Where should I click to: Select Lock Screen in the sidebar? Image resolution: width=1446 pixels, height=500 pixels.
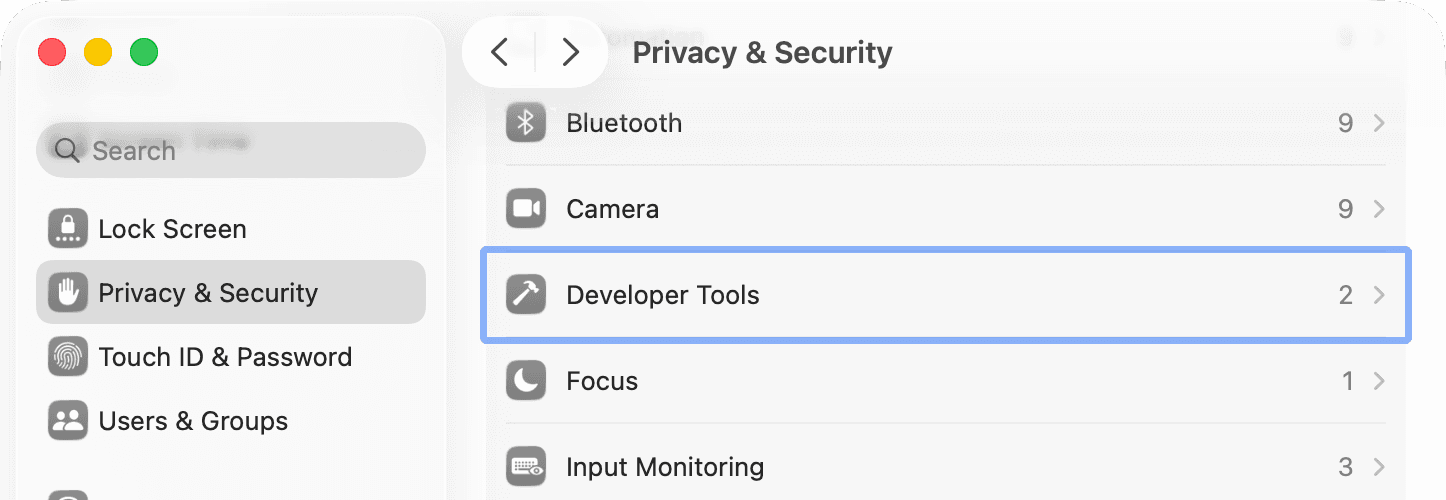[172, 229]
